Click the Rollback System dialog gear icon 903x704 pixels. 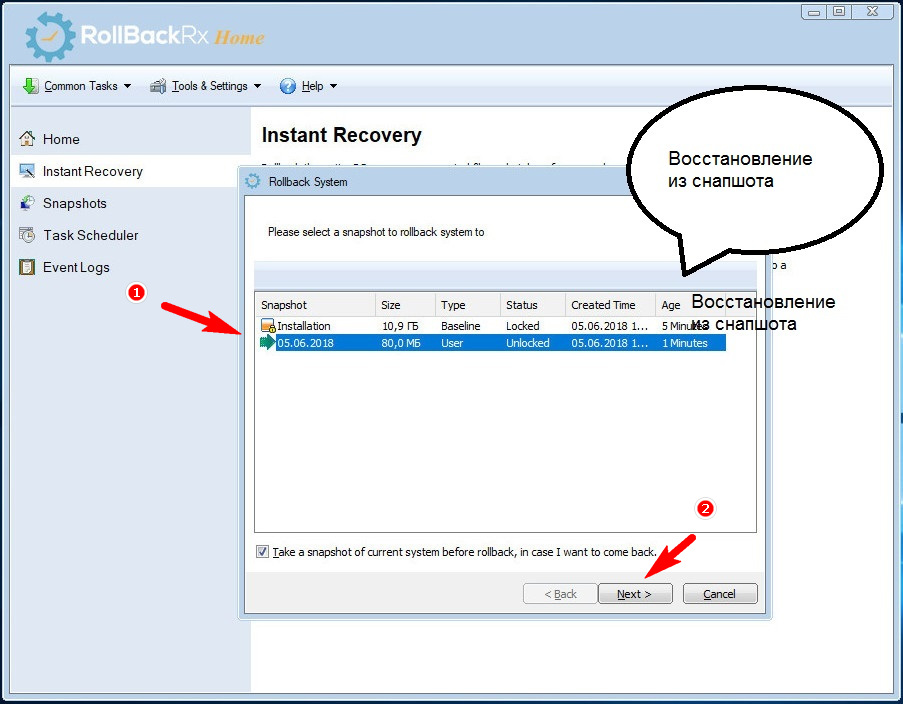point(252,181)
